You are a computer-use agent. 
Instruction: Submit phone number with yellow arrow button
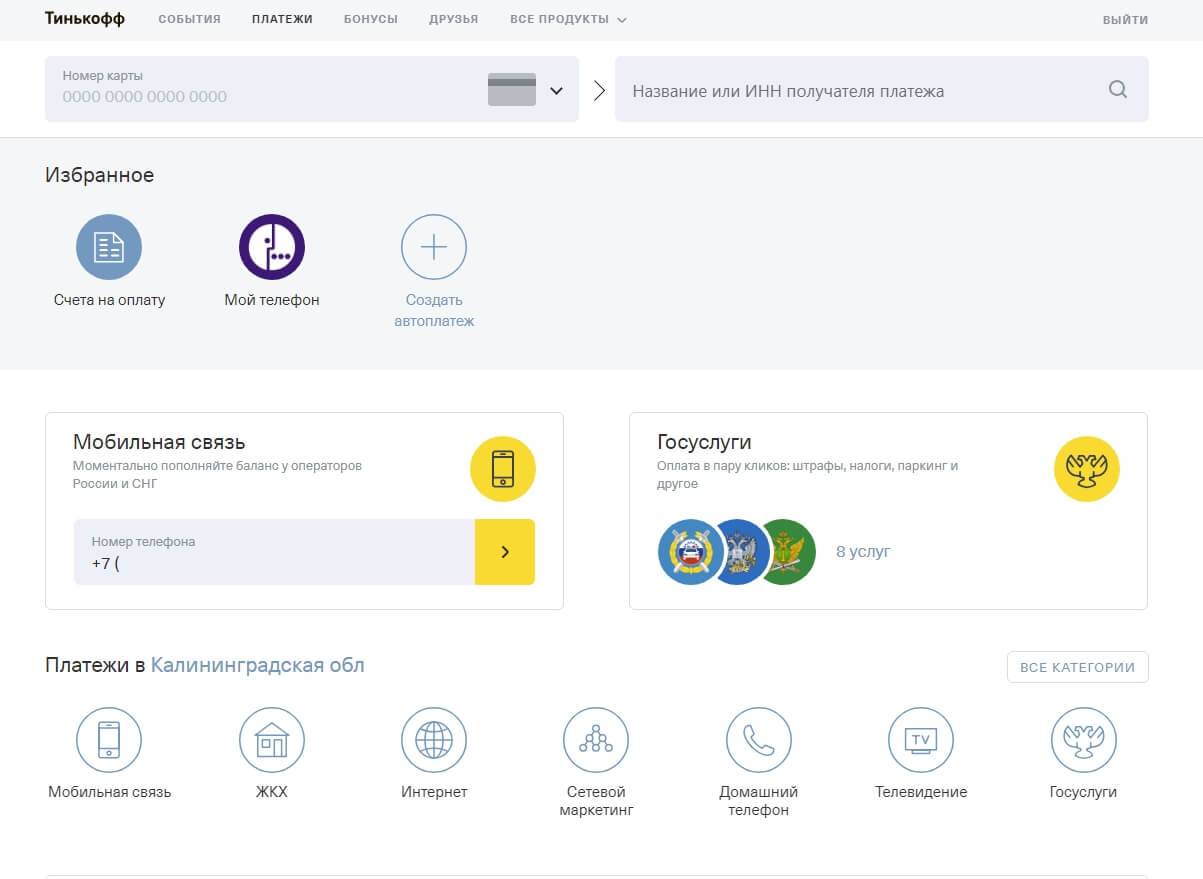click(504, 552)
